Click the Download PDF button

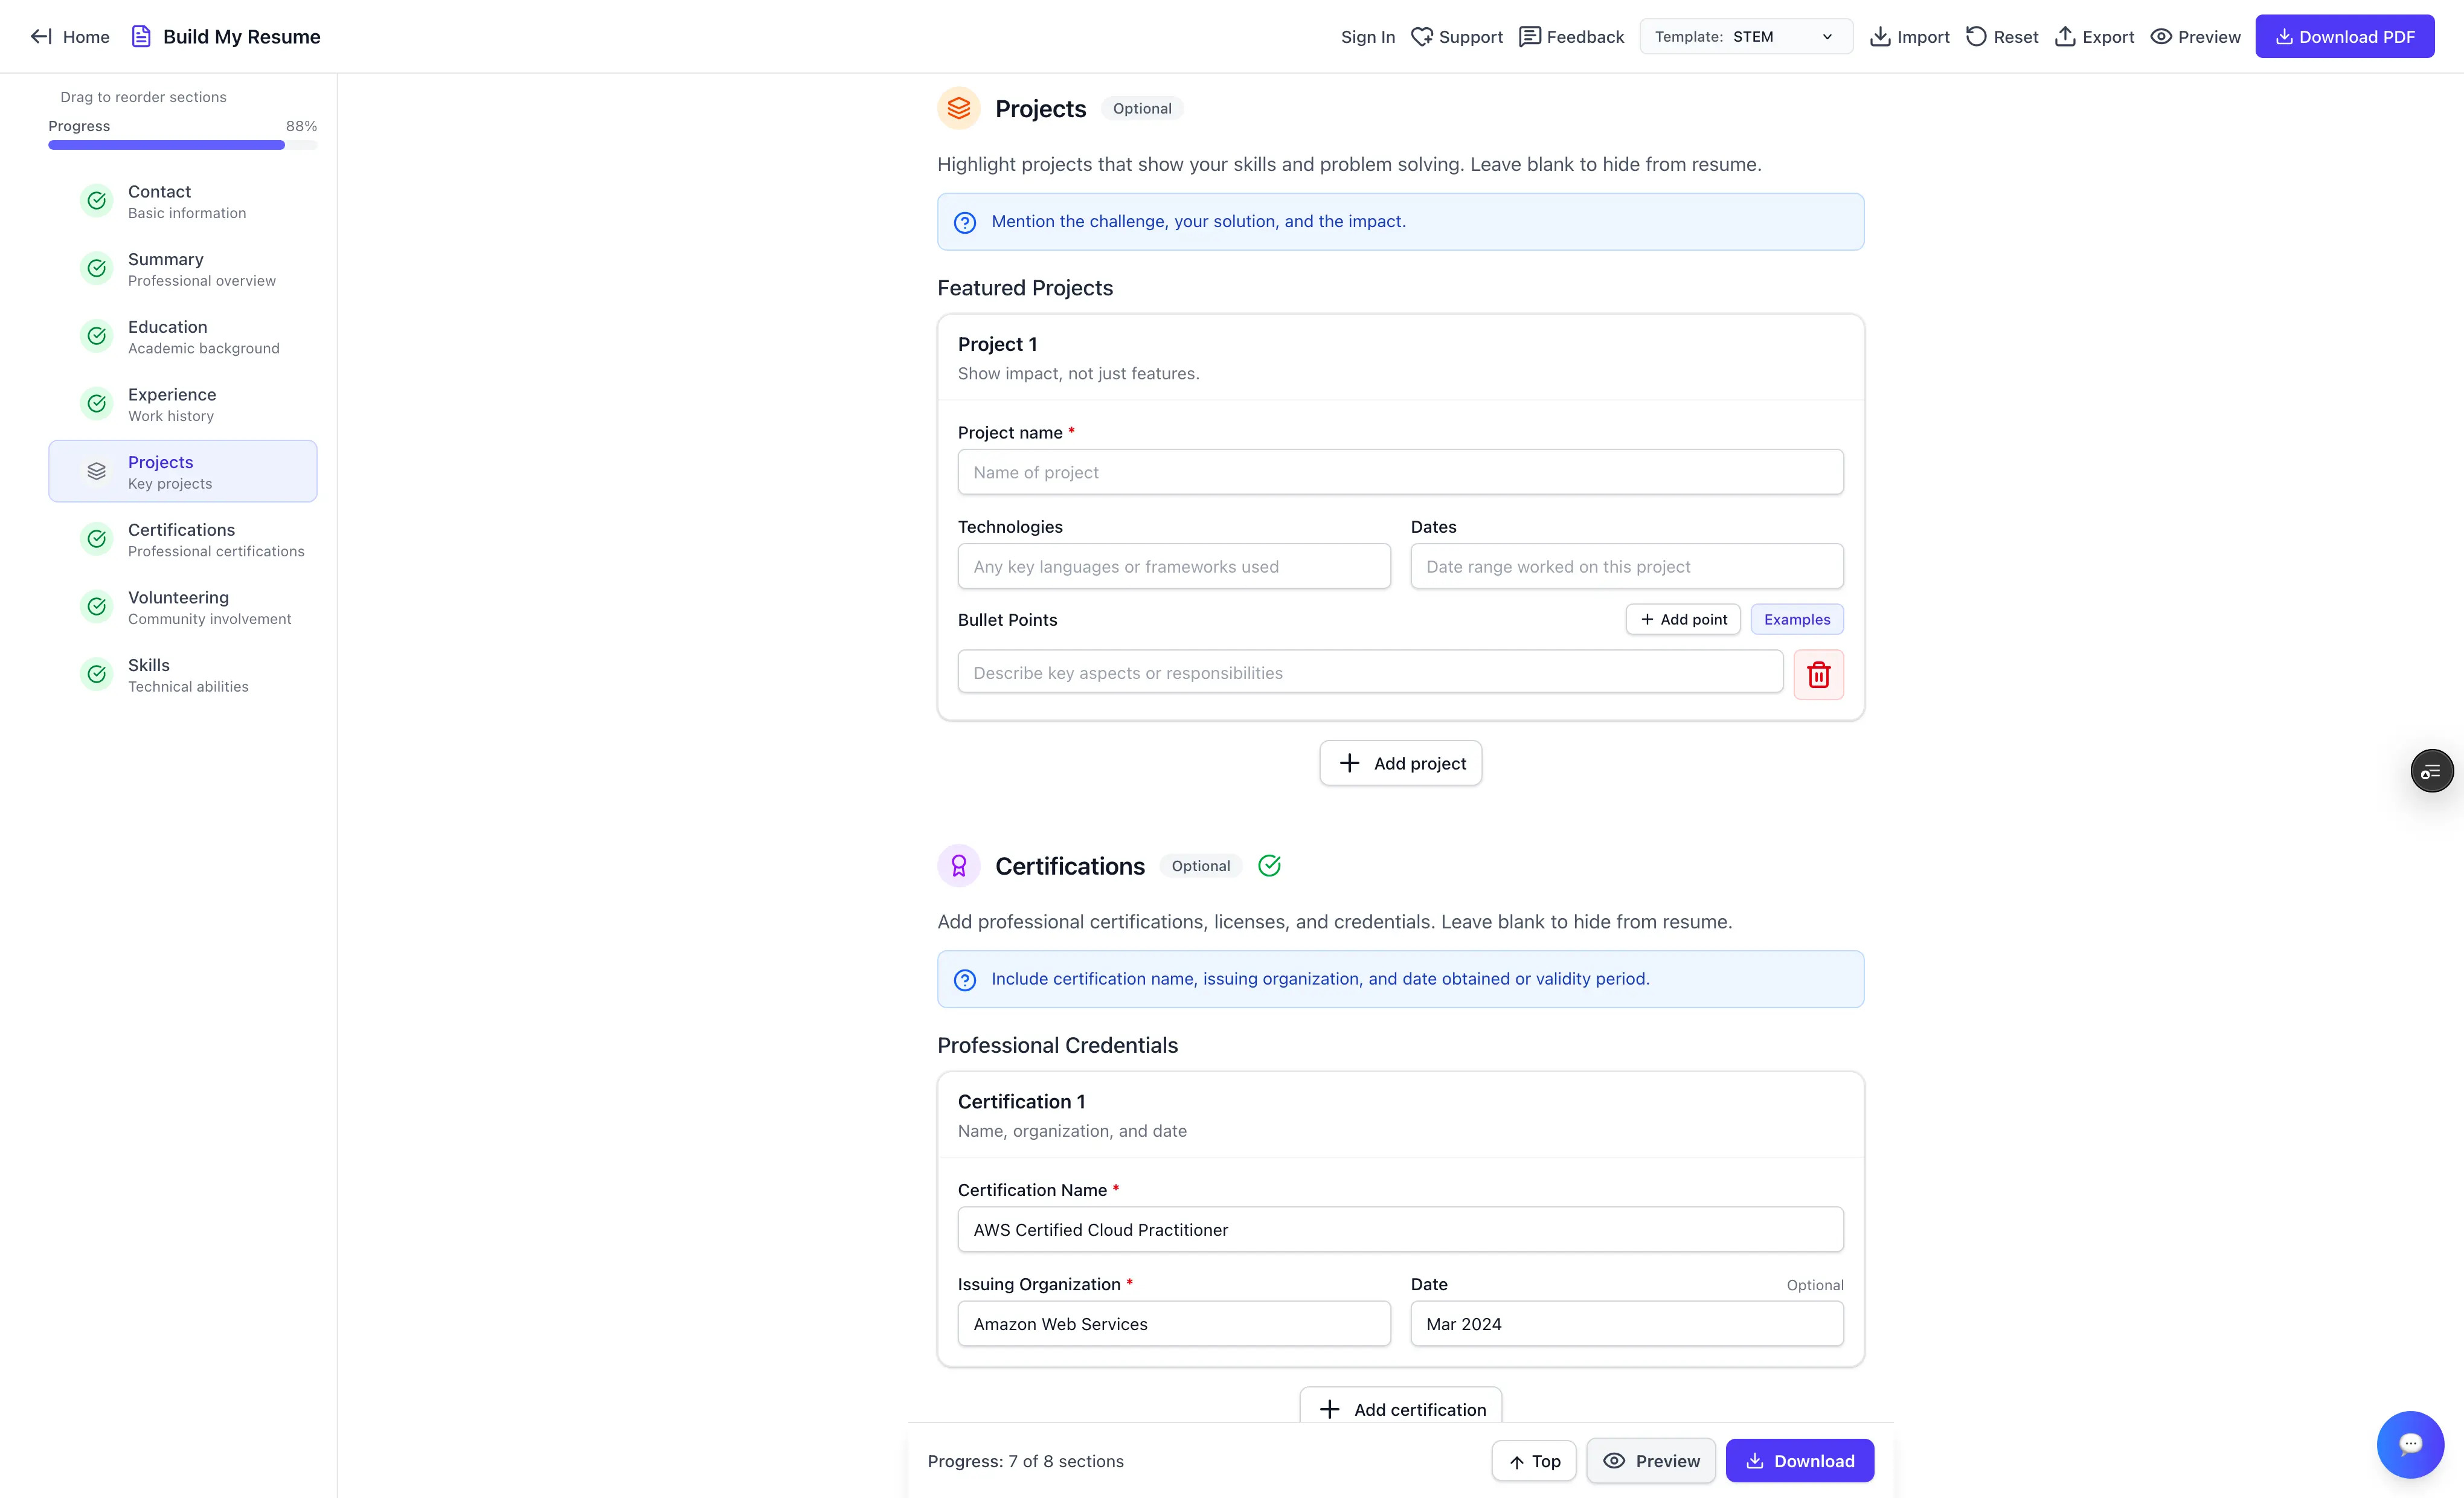pos(2344,37)
